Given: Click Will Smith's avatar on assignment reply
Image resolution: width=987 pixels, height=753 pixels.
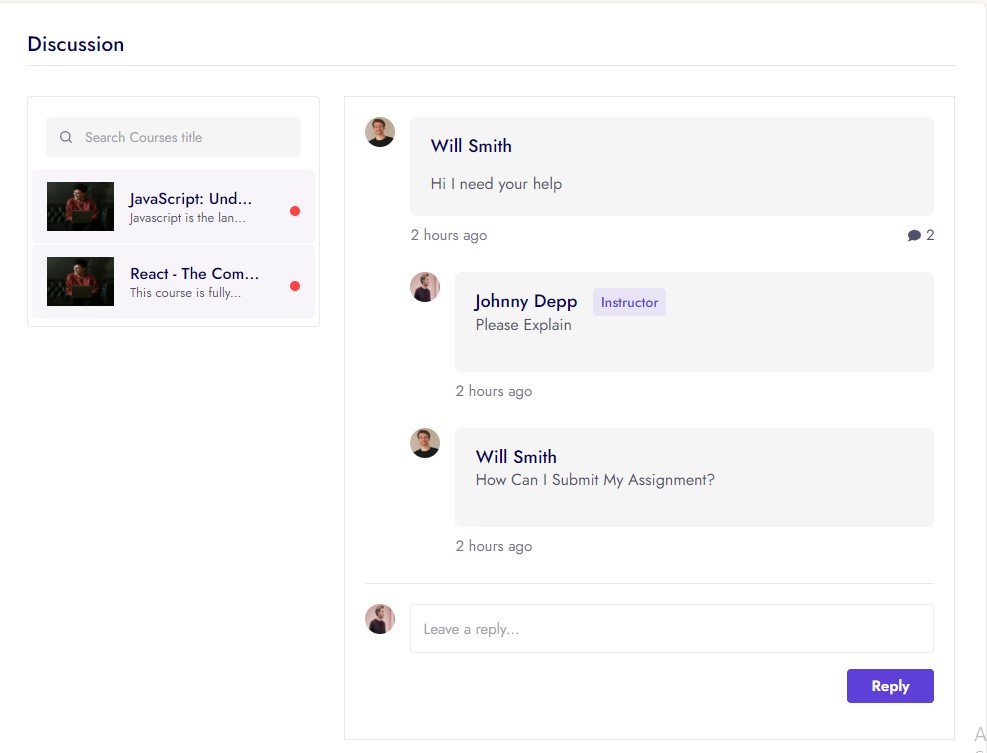Looking at the screenshot, I should pos(425,443).
